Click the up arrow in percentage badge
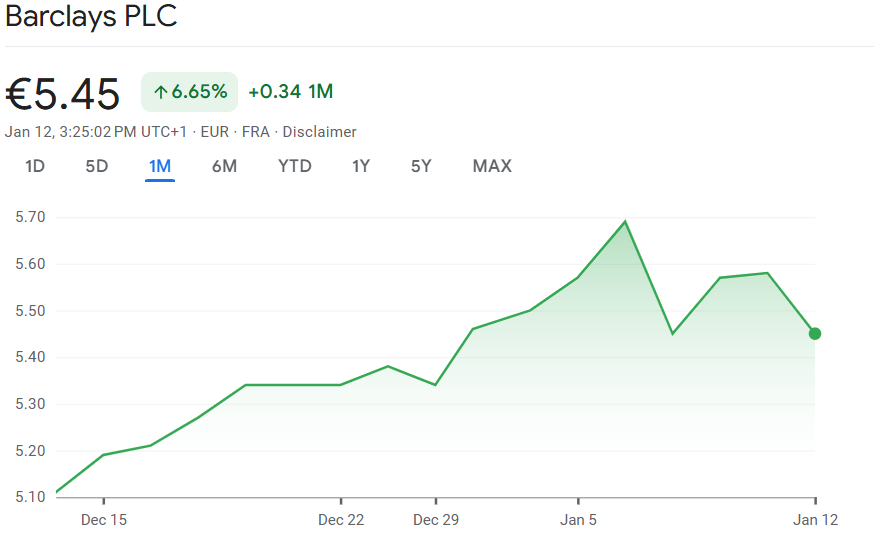 (x=160, y=92)
